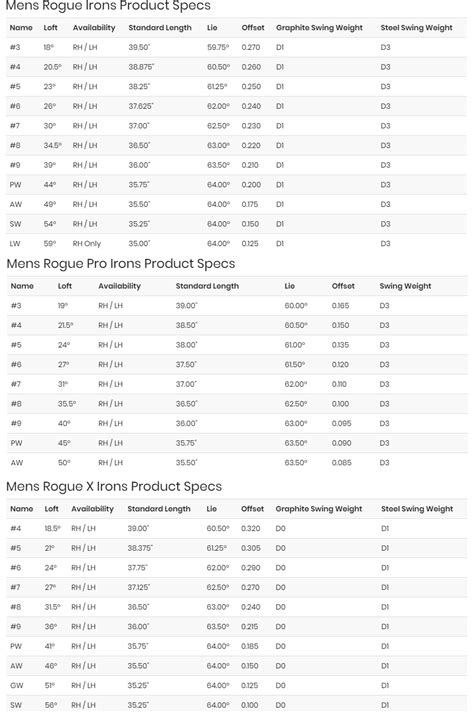The height and width of the screenshot is (713, 474).
Task: Click the Mens Rogue X Irons Product Specs heading
Action: point(114,487)
